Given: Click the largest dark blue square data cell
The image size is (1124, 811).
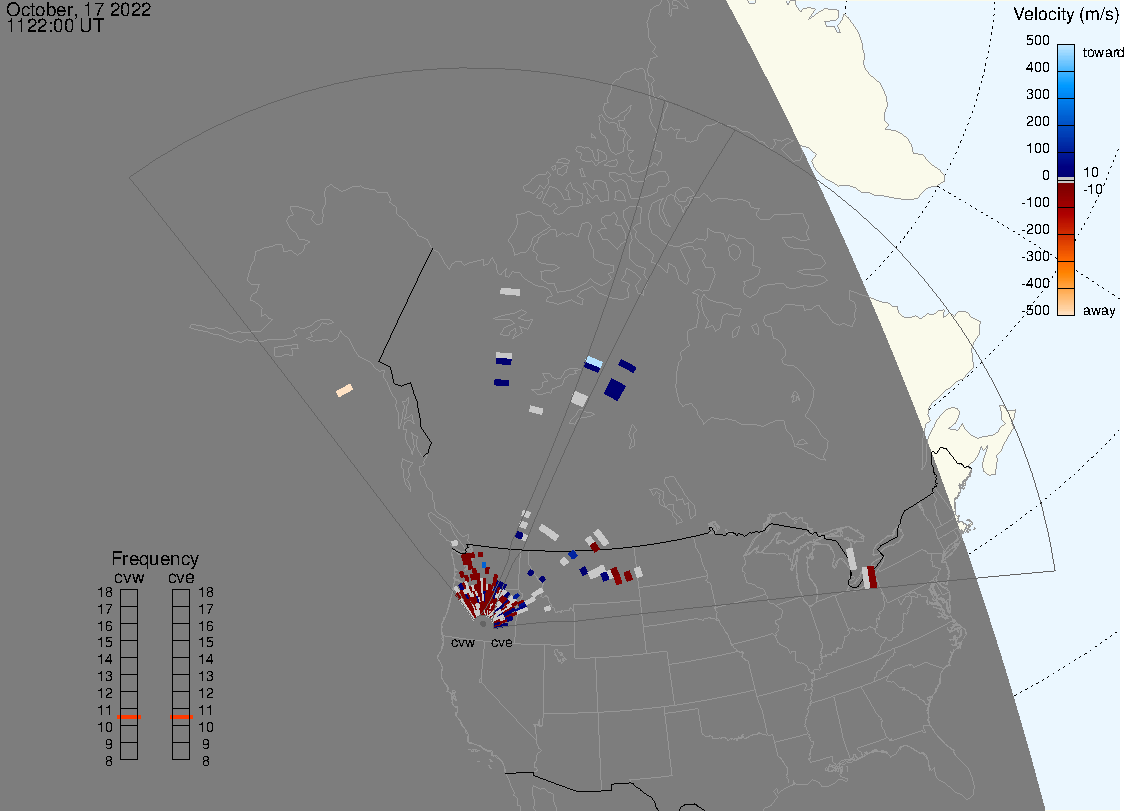Looking at the screenshot, I should pos(614,389).
